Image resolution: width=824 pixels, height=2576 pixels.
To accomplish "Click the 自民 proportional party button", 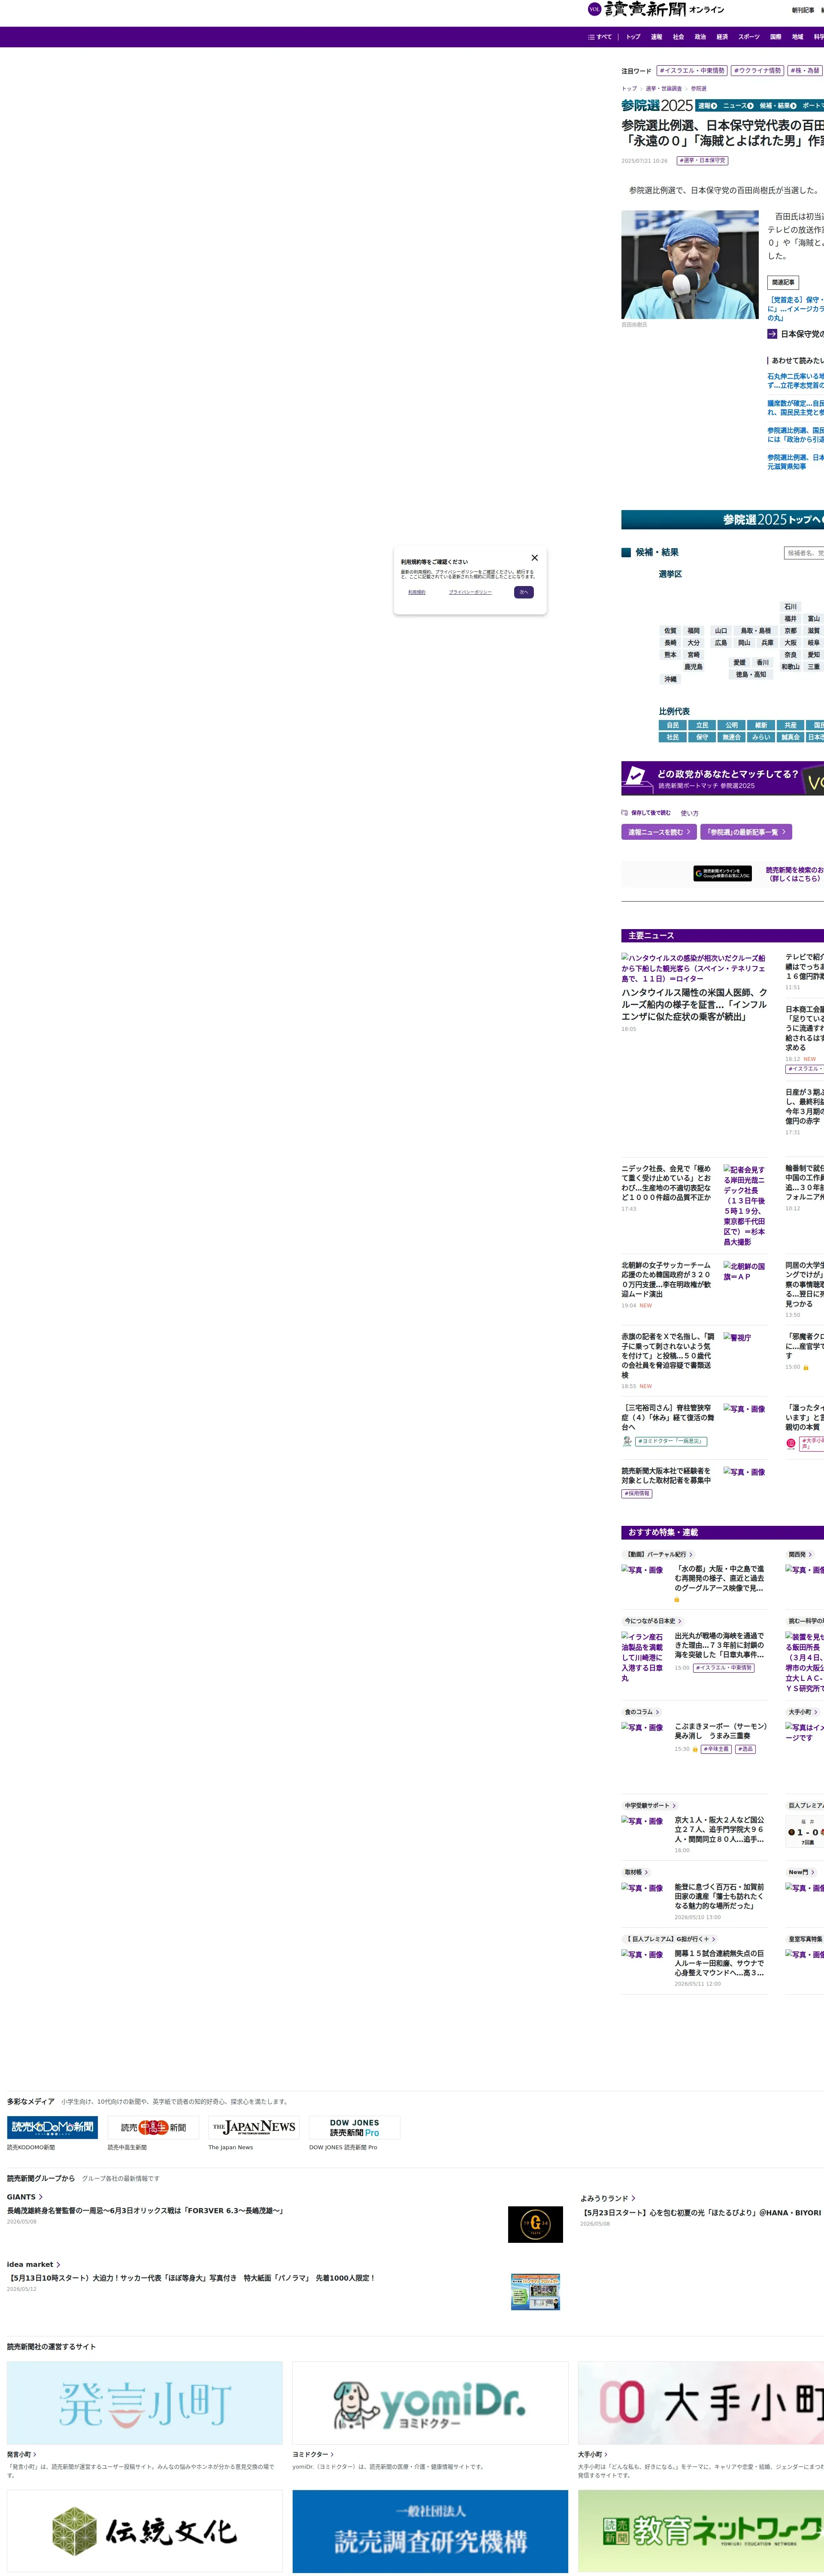I will click(673, 725).
